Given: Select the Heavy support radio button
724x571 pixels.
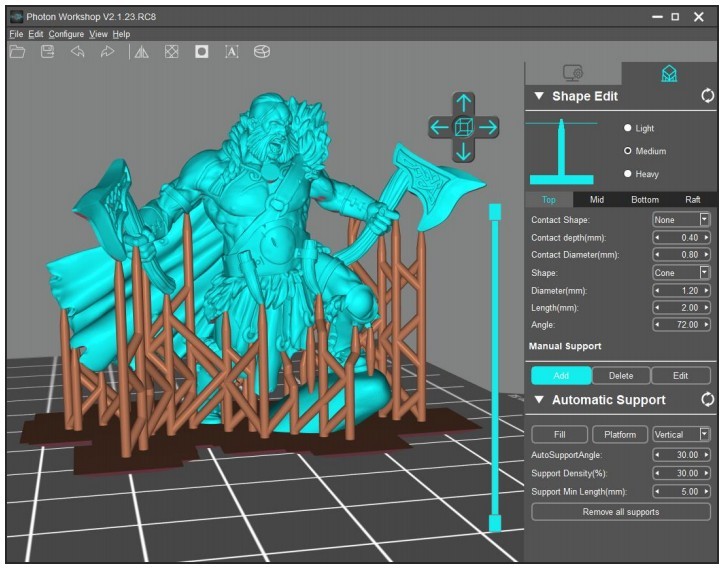Looking at the screenshot, I should 628,174.
